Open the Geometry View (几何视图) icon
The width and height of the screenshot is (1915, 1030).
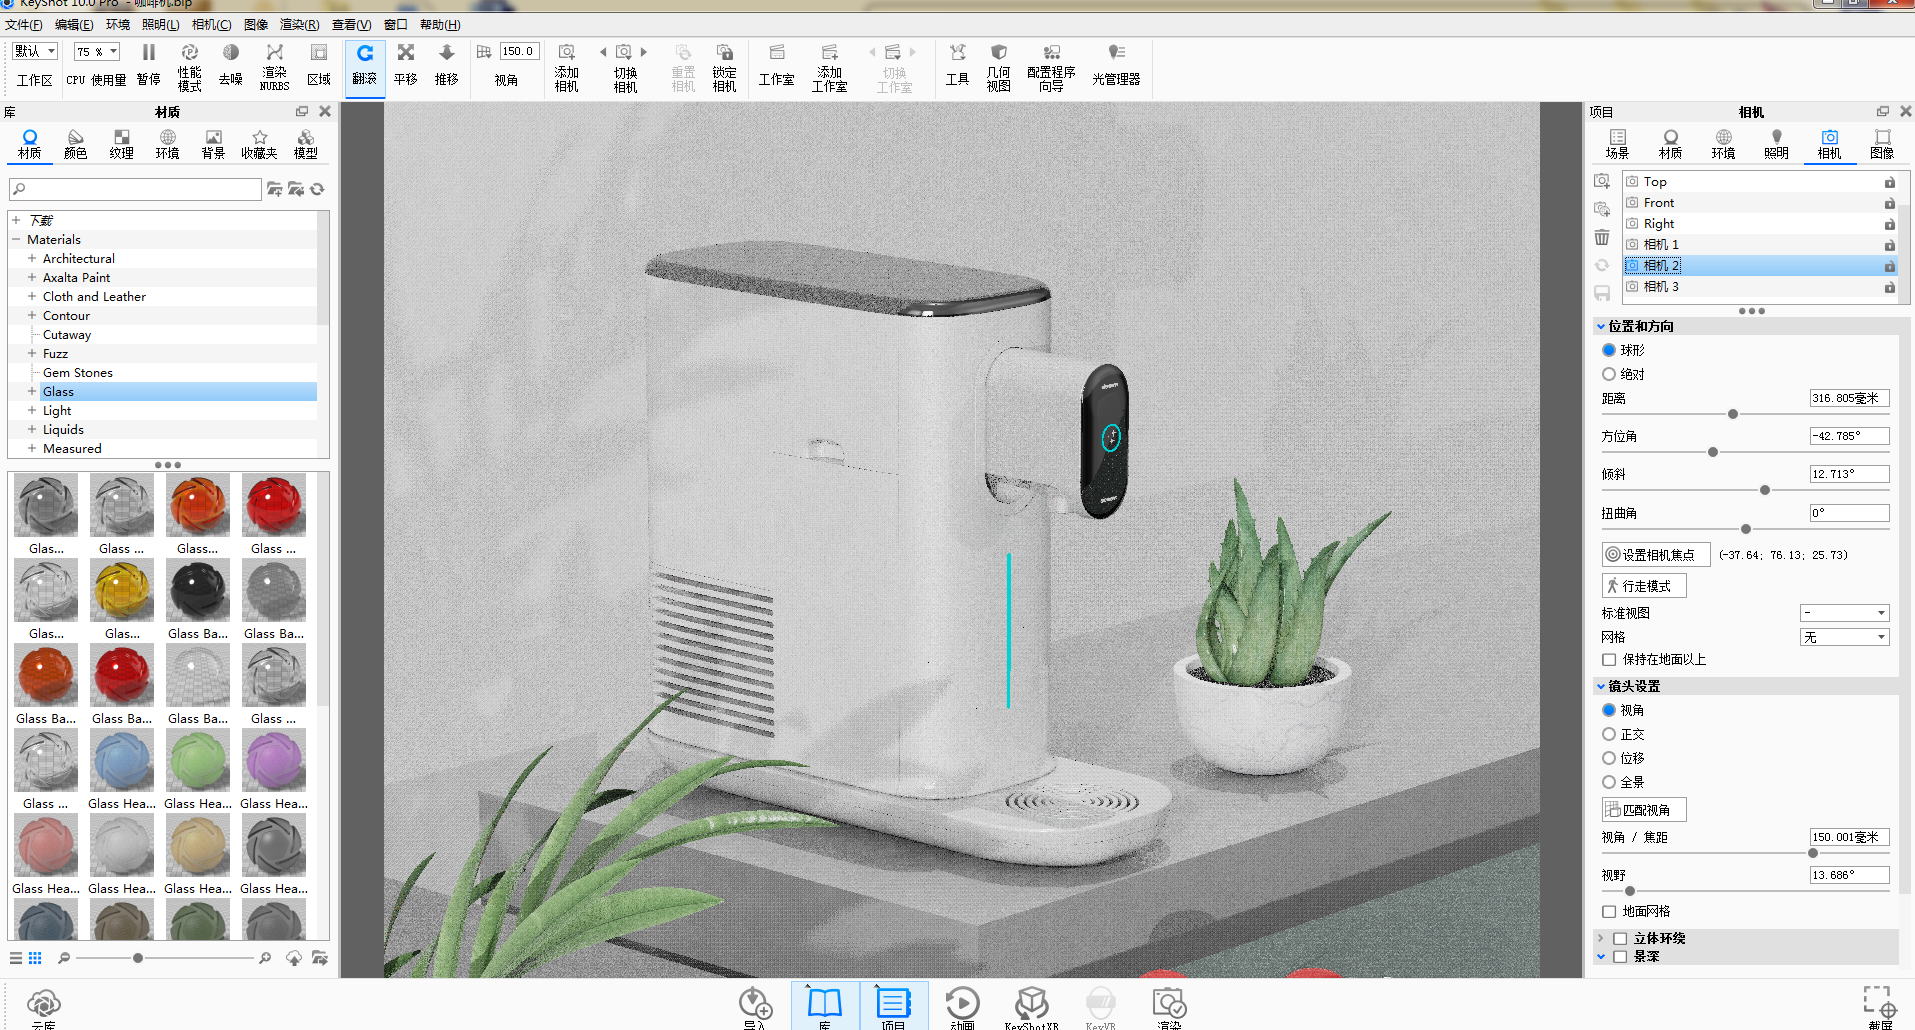tap(998, 67)
